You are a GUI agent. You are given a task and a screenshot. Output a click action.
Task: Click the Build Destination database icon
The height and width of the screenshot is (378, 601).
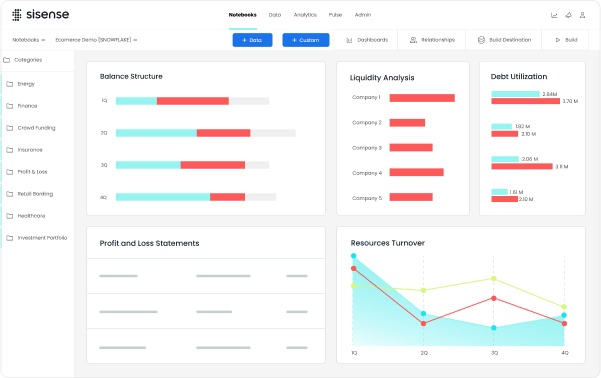[x=481, y=40]
